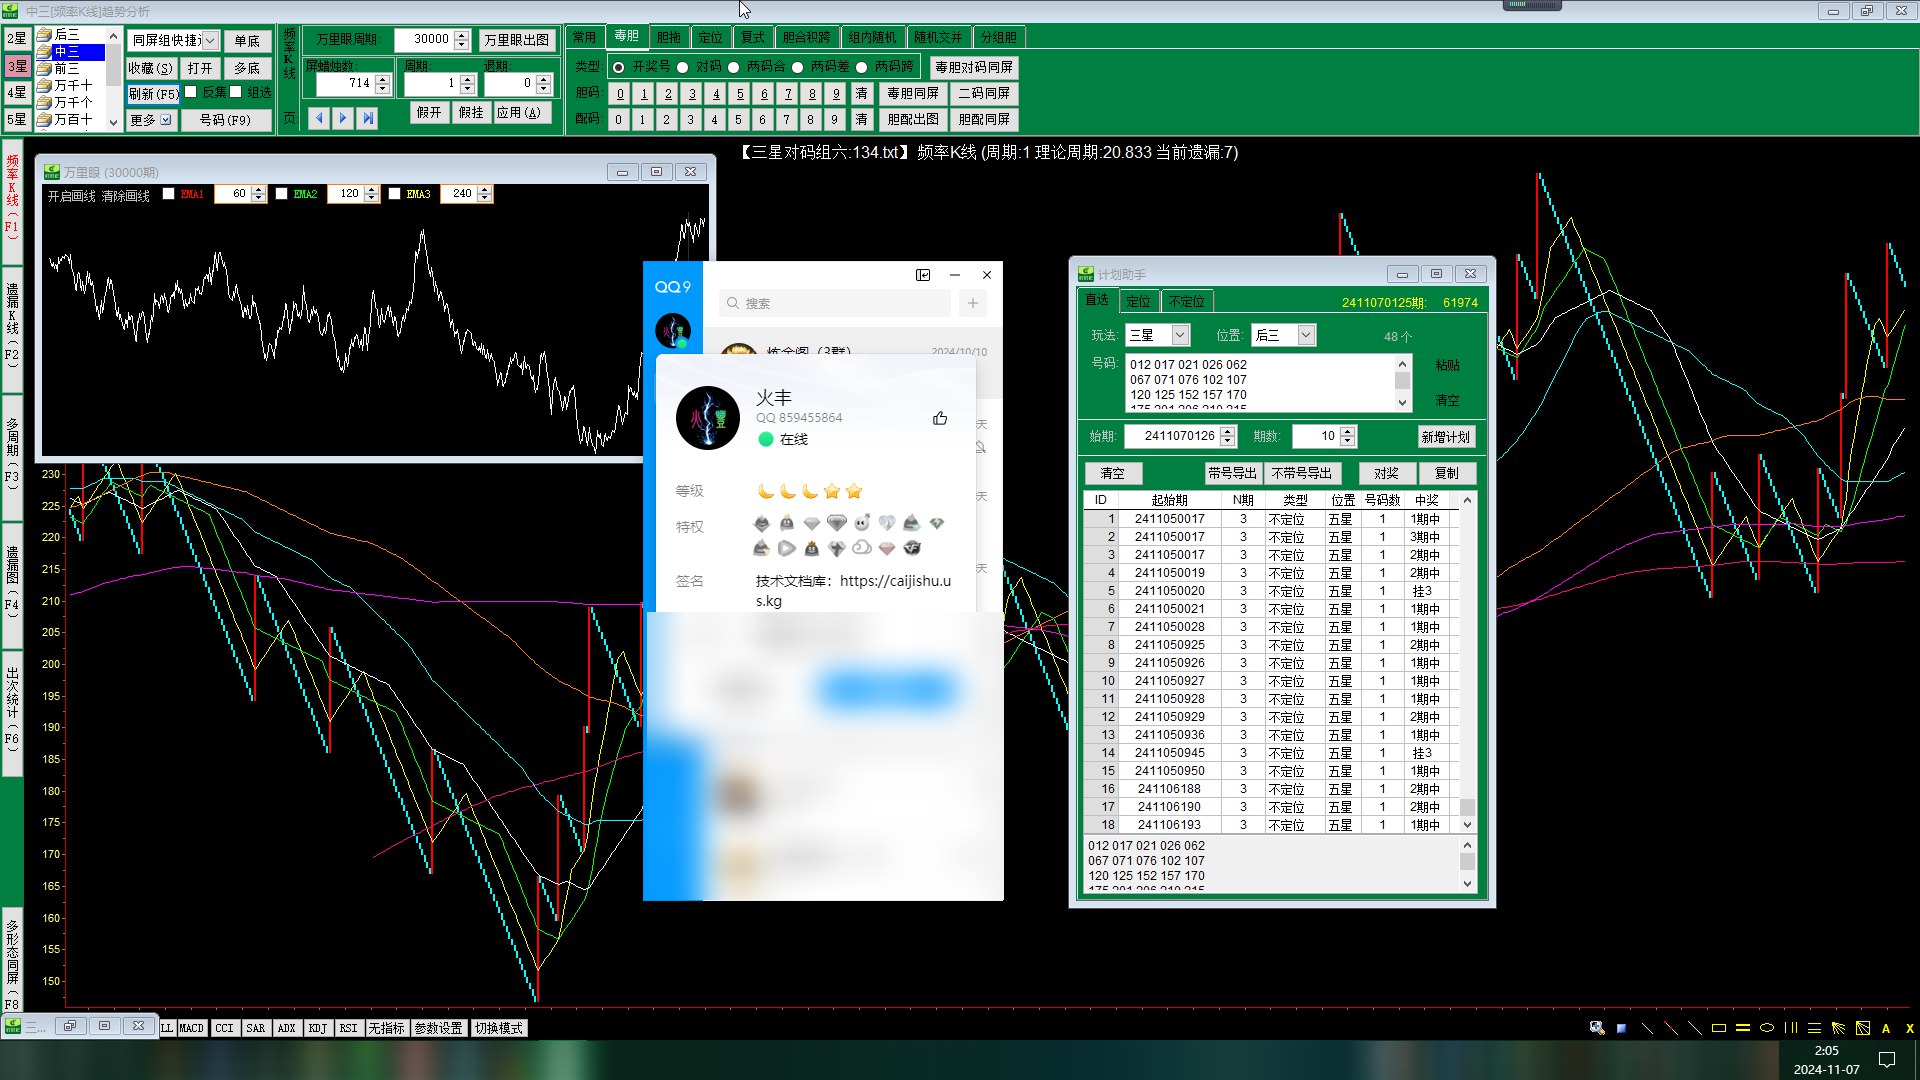Click the 切换模式 button
Image resolution: width=1920 pixels, height=1080 pixels.
498,1028
